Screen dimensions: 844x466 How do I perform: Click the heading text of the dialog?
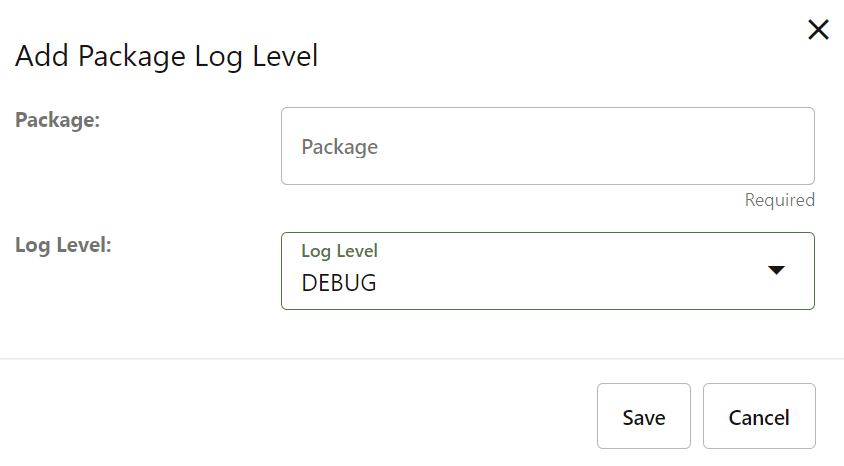[166, 56]
